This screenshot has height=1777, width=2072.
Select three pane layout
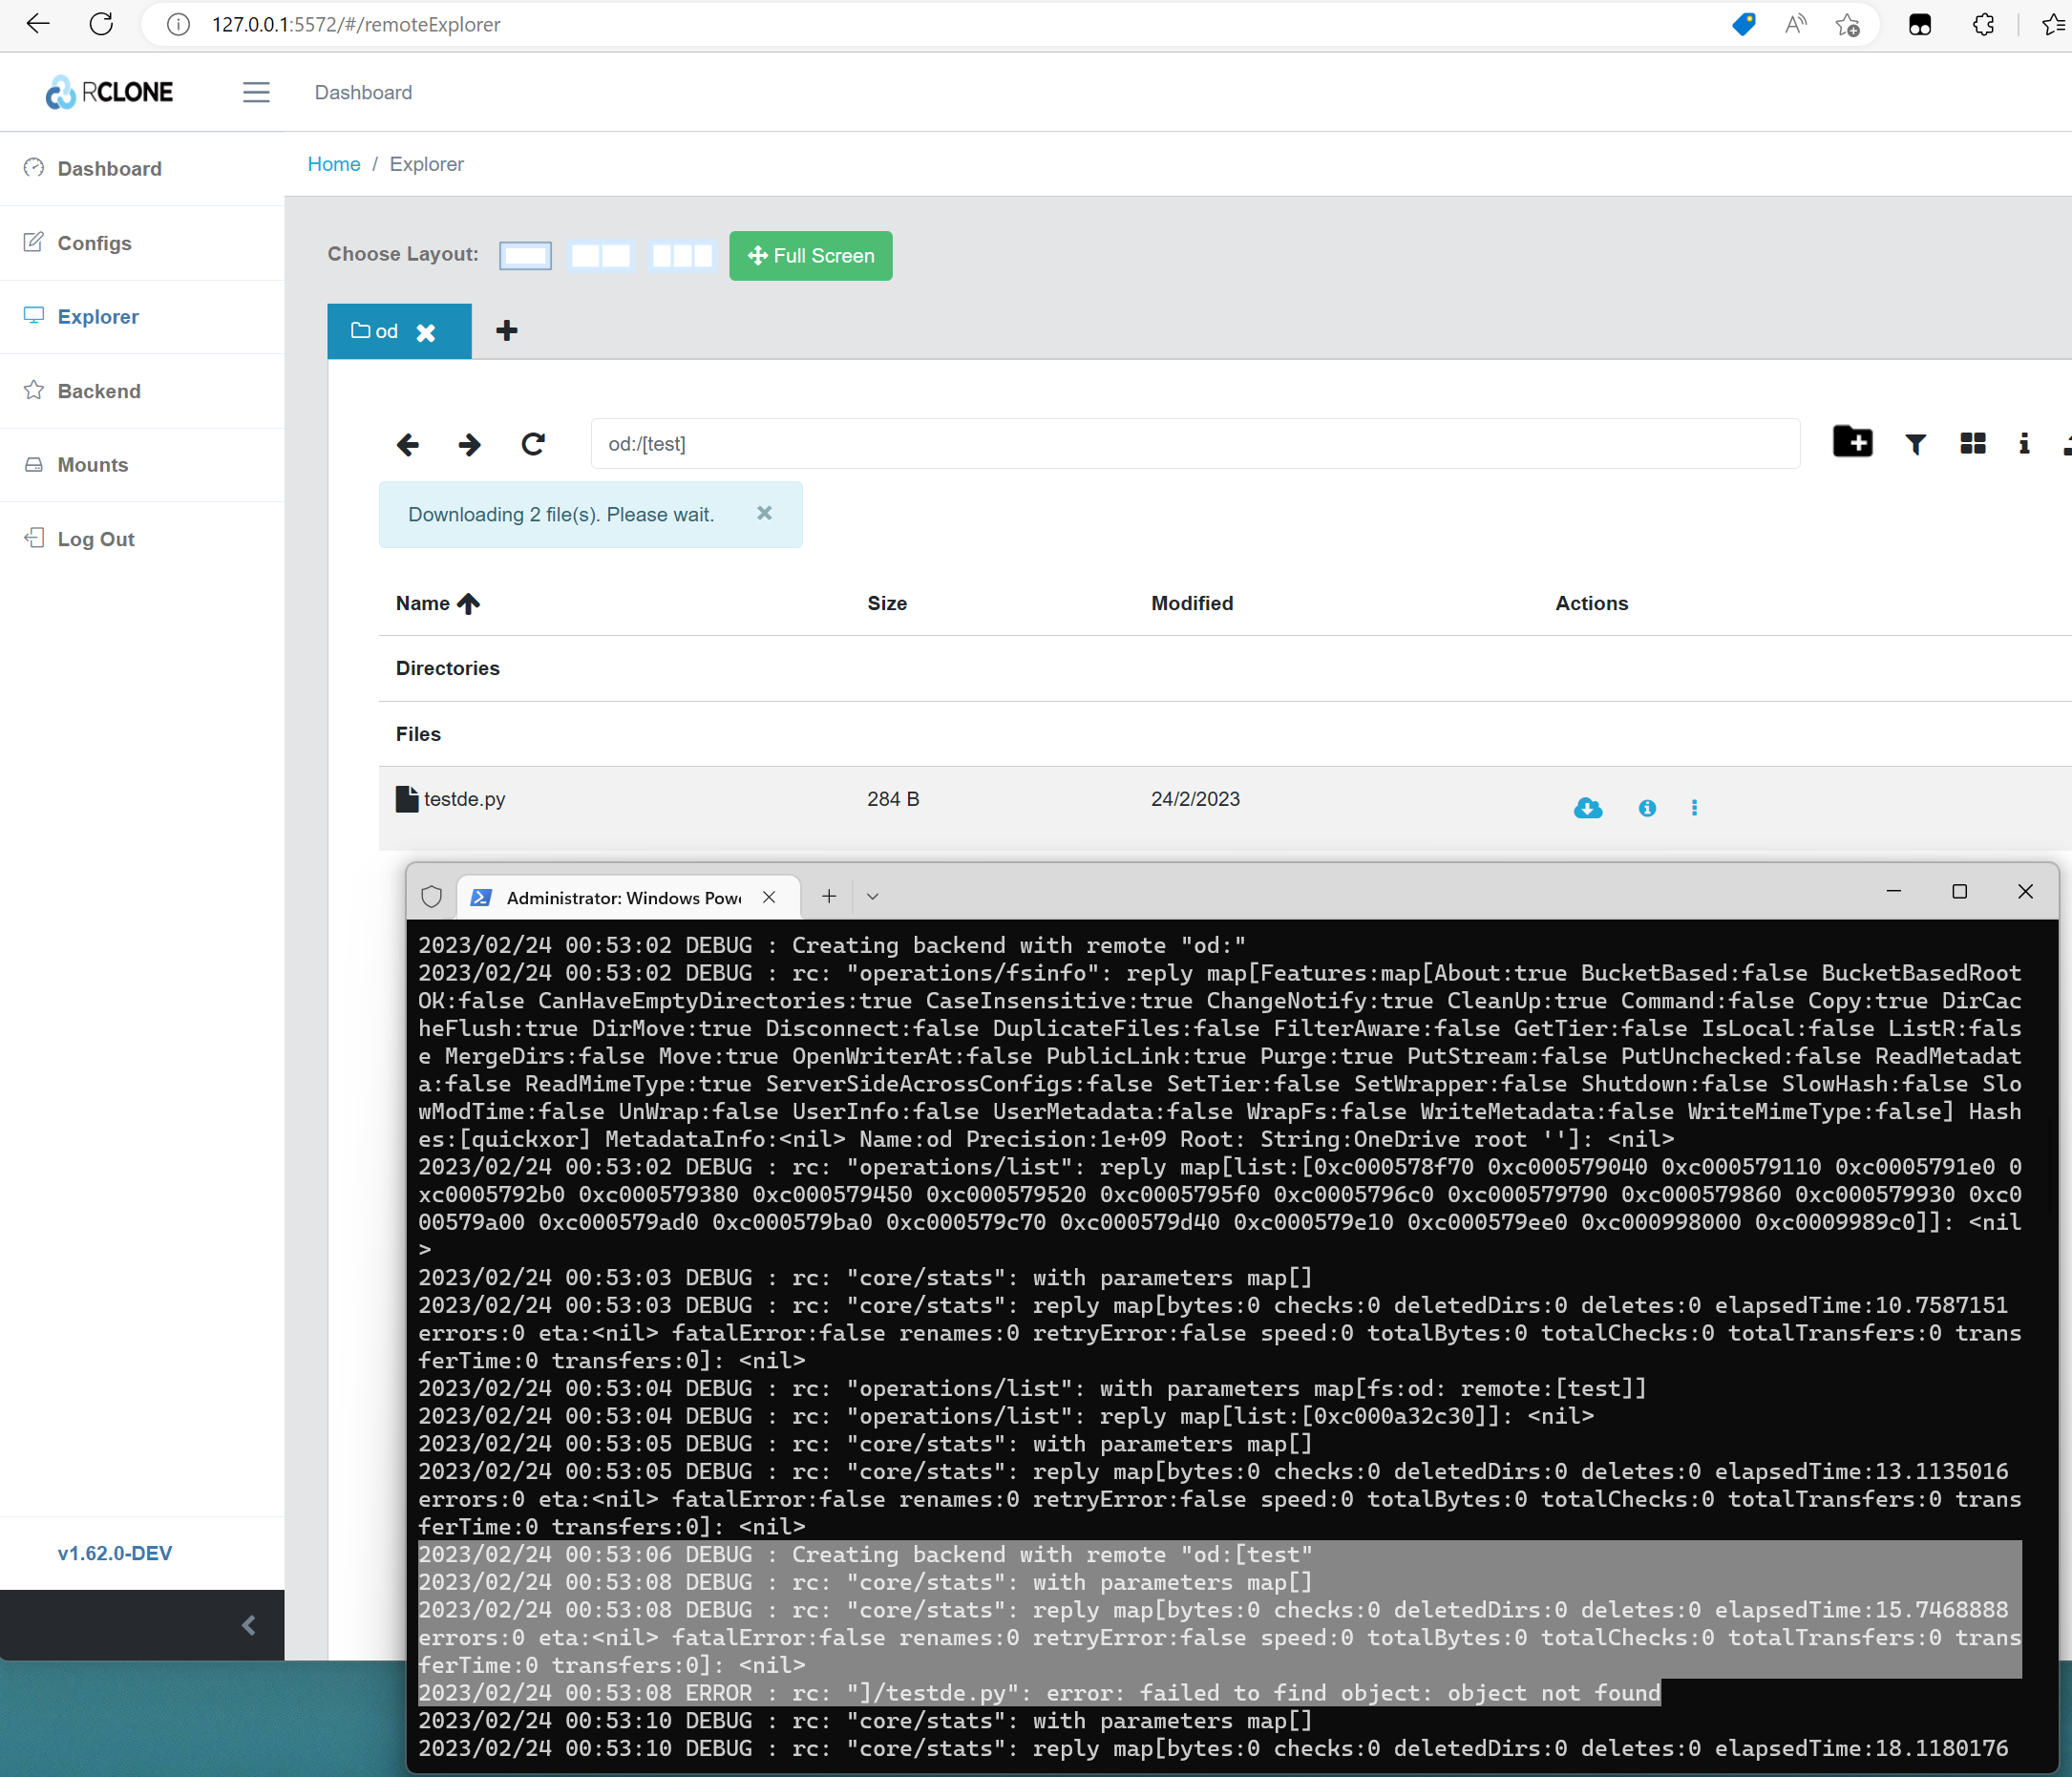point(681,256)
